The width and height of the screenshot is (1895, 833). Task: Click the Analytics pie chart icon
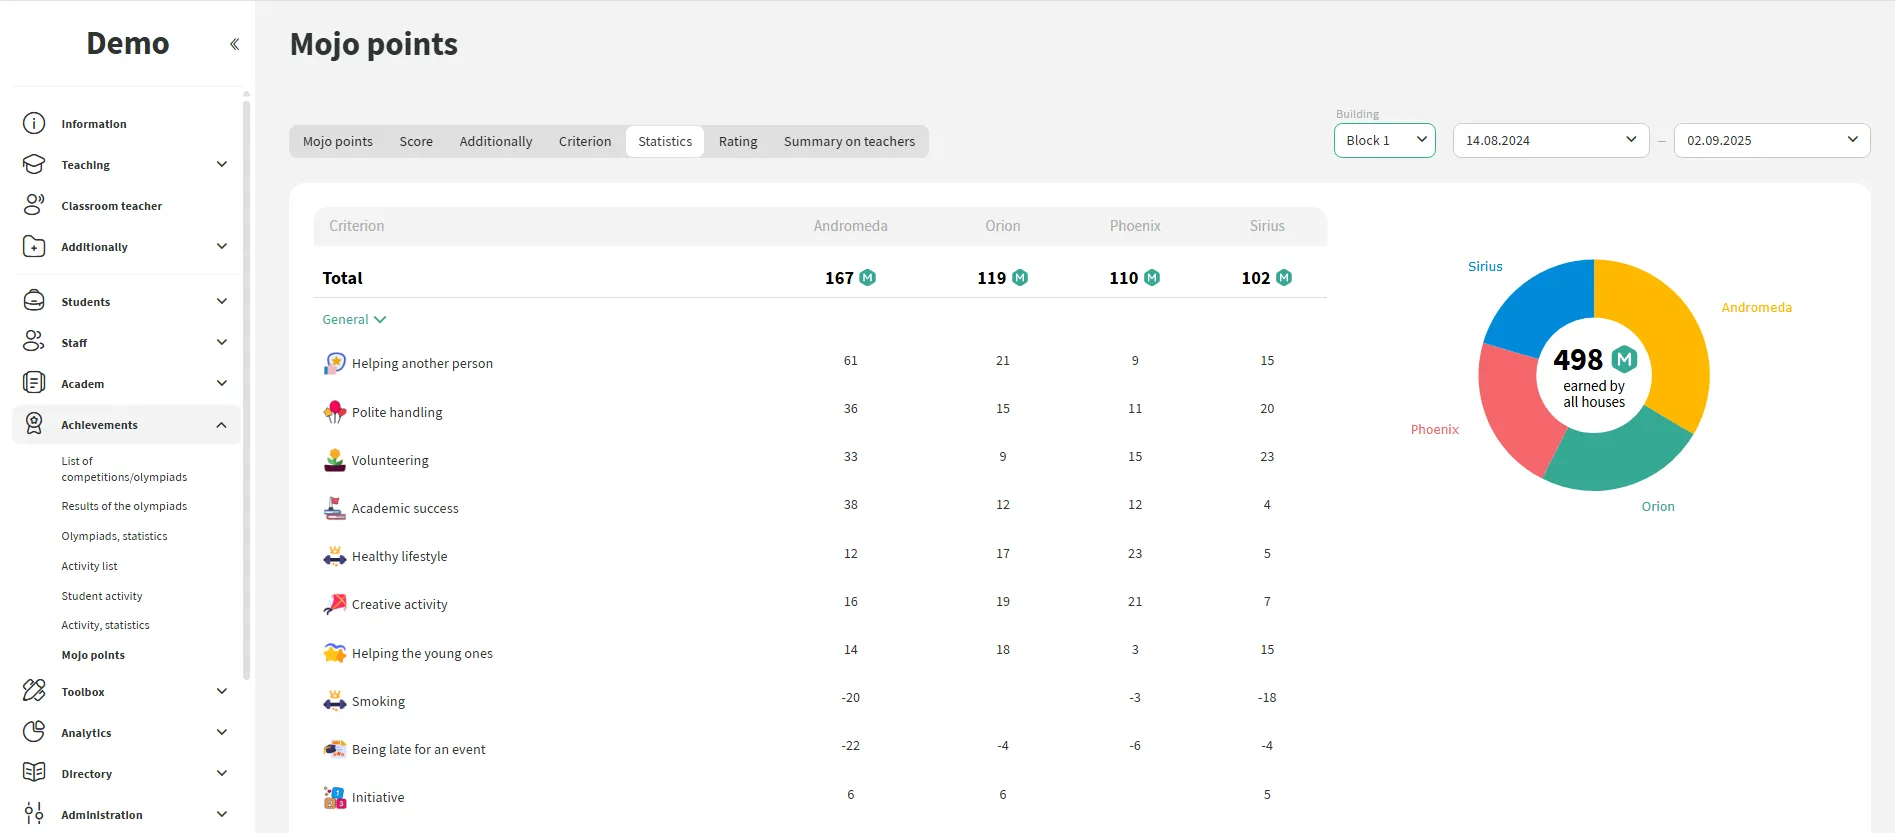point(34,732)
